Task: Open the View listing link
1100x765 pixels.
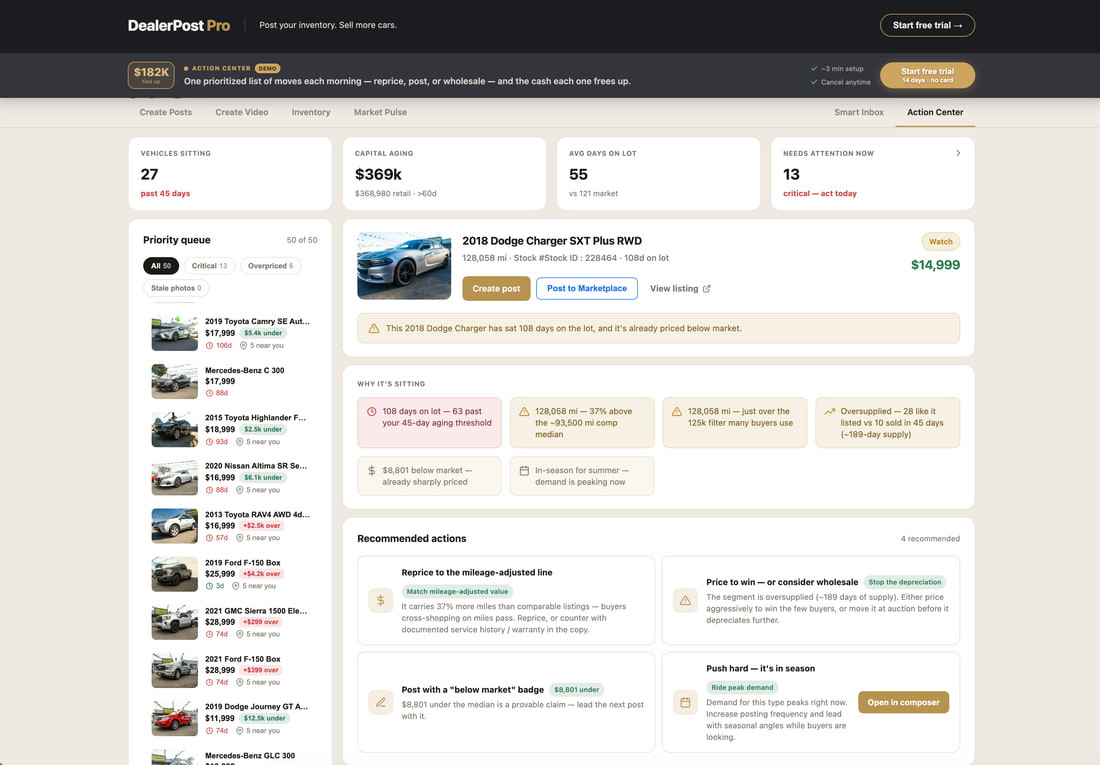Action: pyautogui.click(x=680, y=288)
